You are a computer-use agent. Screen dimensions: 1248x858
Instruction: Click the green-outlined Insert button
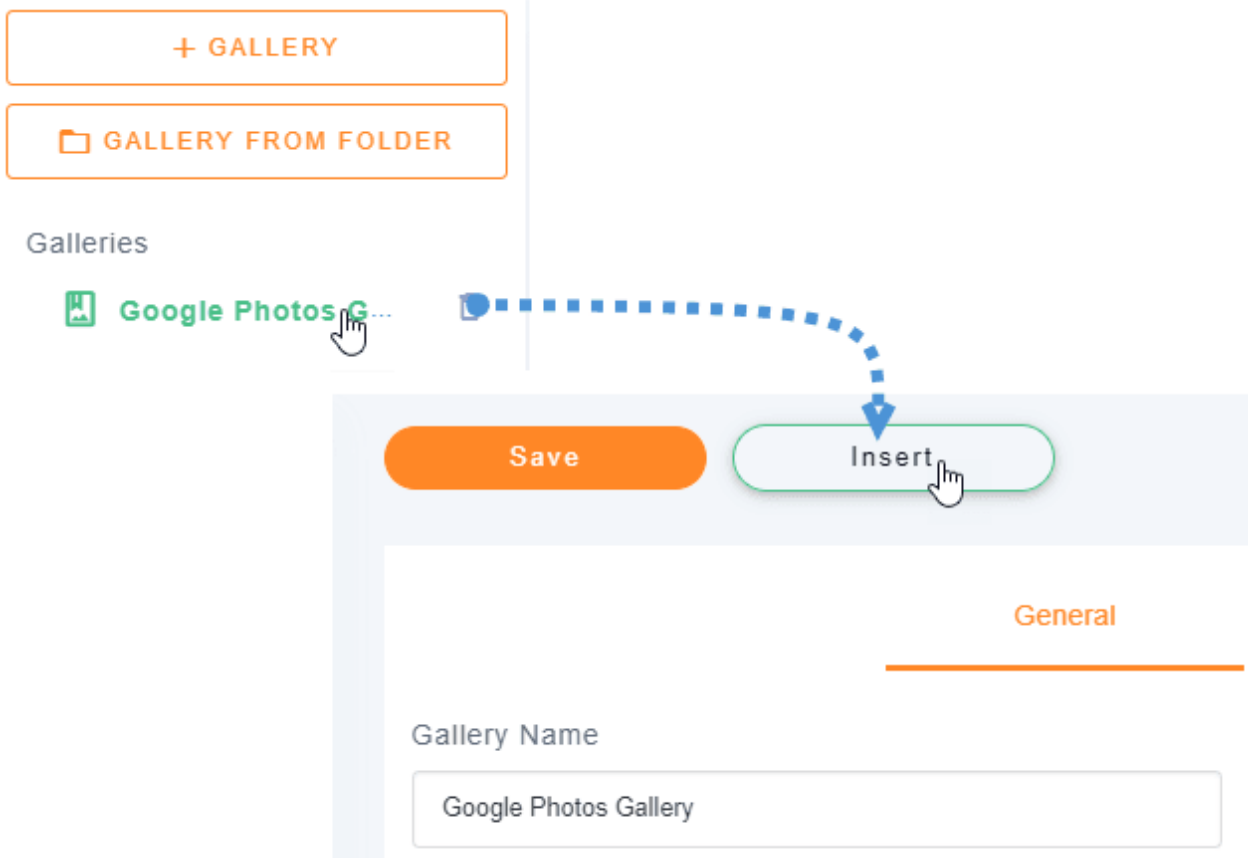point(892,458)
